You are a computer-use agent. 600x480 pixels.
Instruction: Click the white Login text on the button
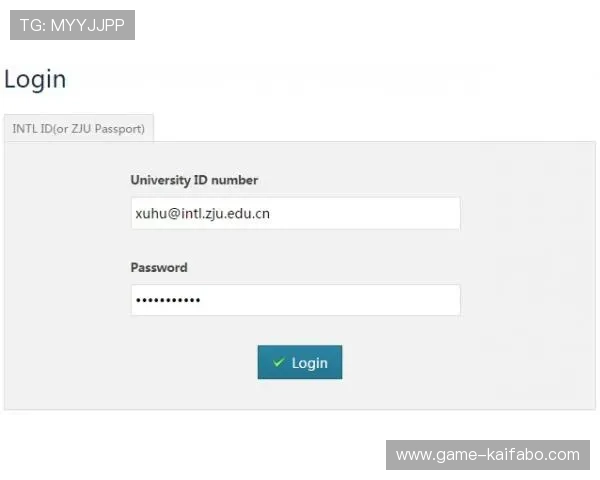310,363
